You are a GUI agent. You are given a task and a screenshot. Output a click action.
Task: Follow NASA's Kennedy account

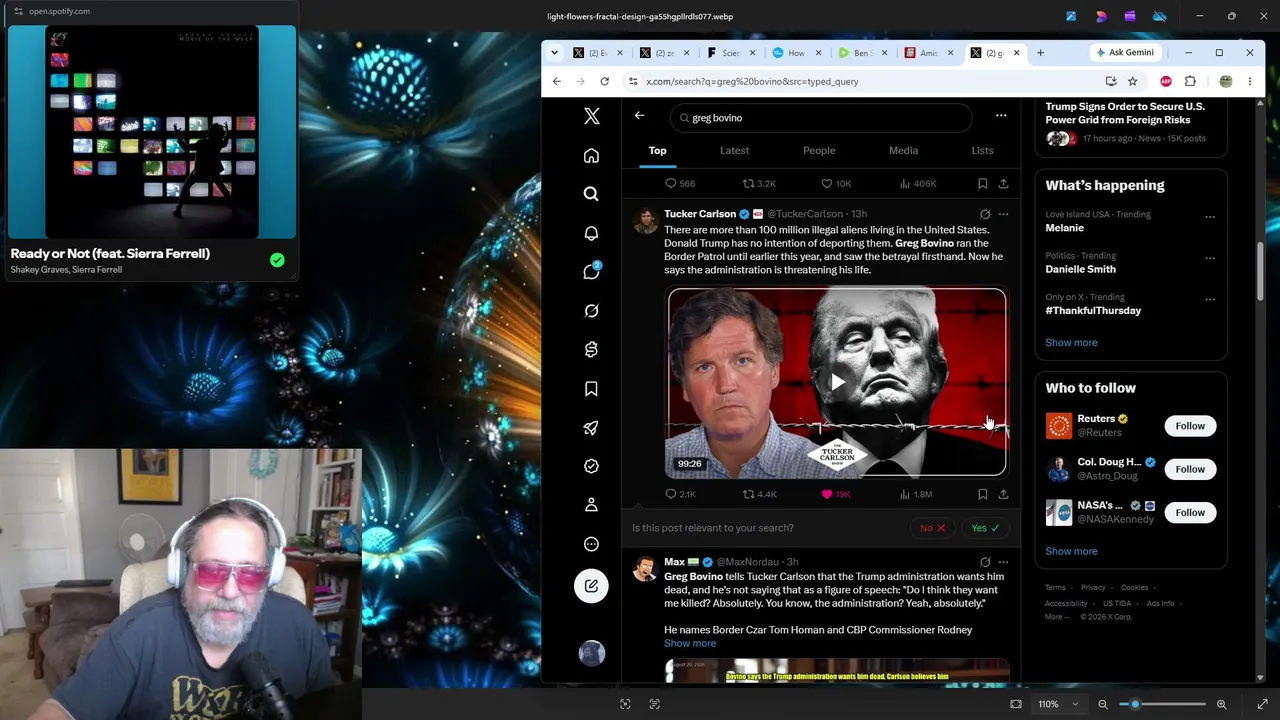1190,512
